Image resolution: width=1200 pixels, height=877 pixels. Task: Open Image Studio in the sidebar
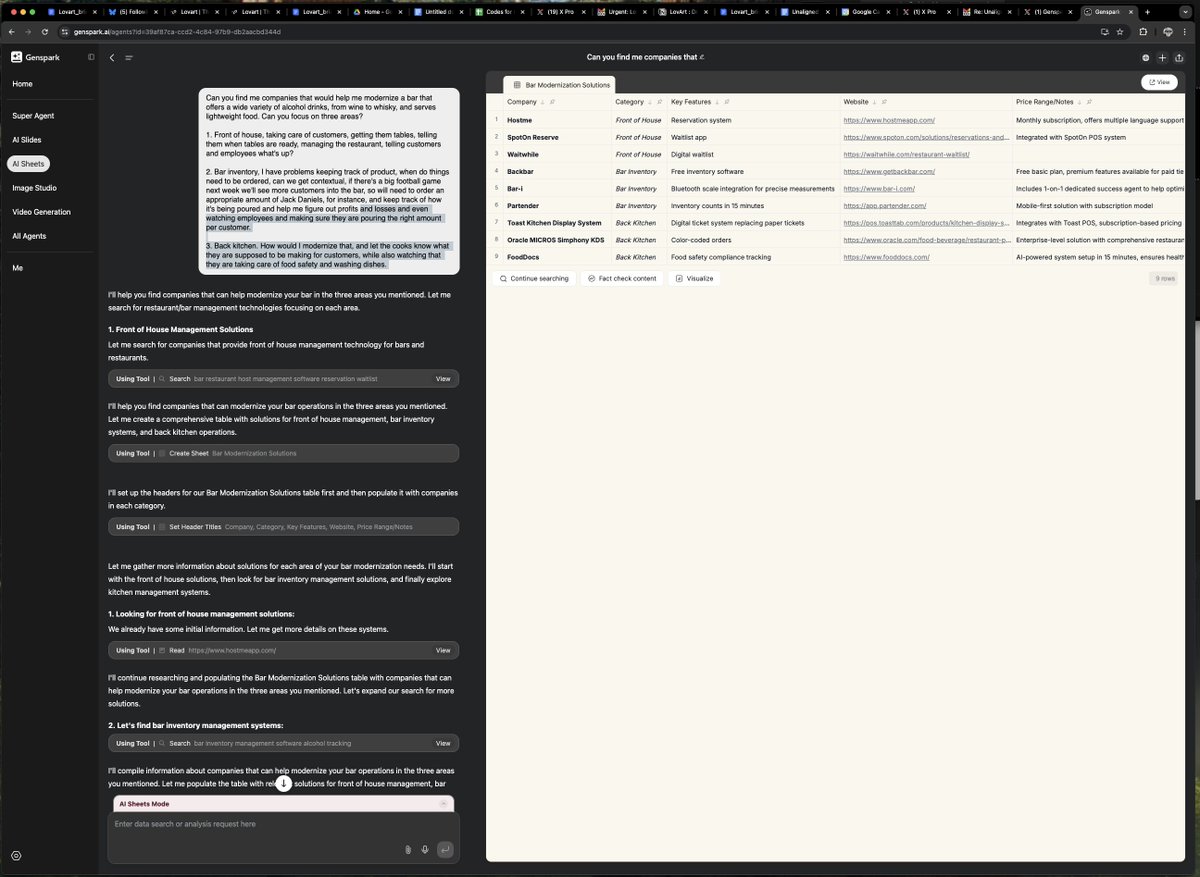34,188
